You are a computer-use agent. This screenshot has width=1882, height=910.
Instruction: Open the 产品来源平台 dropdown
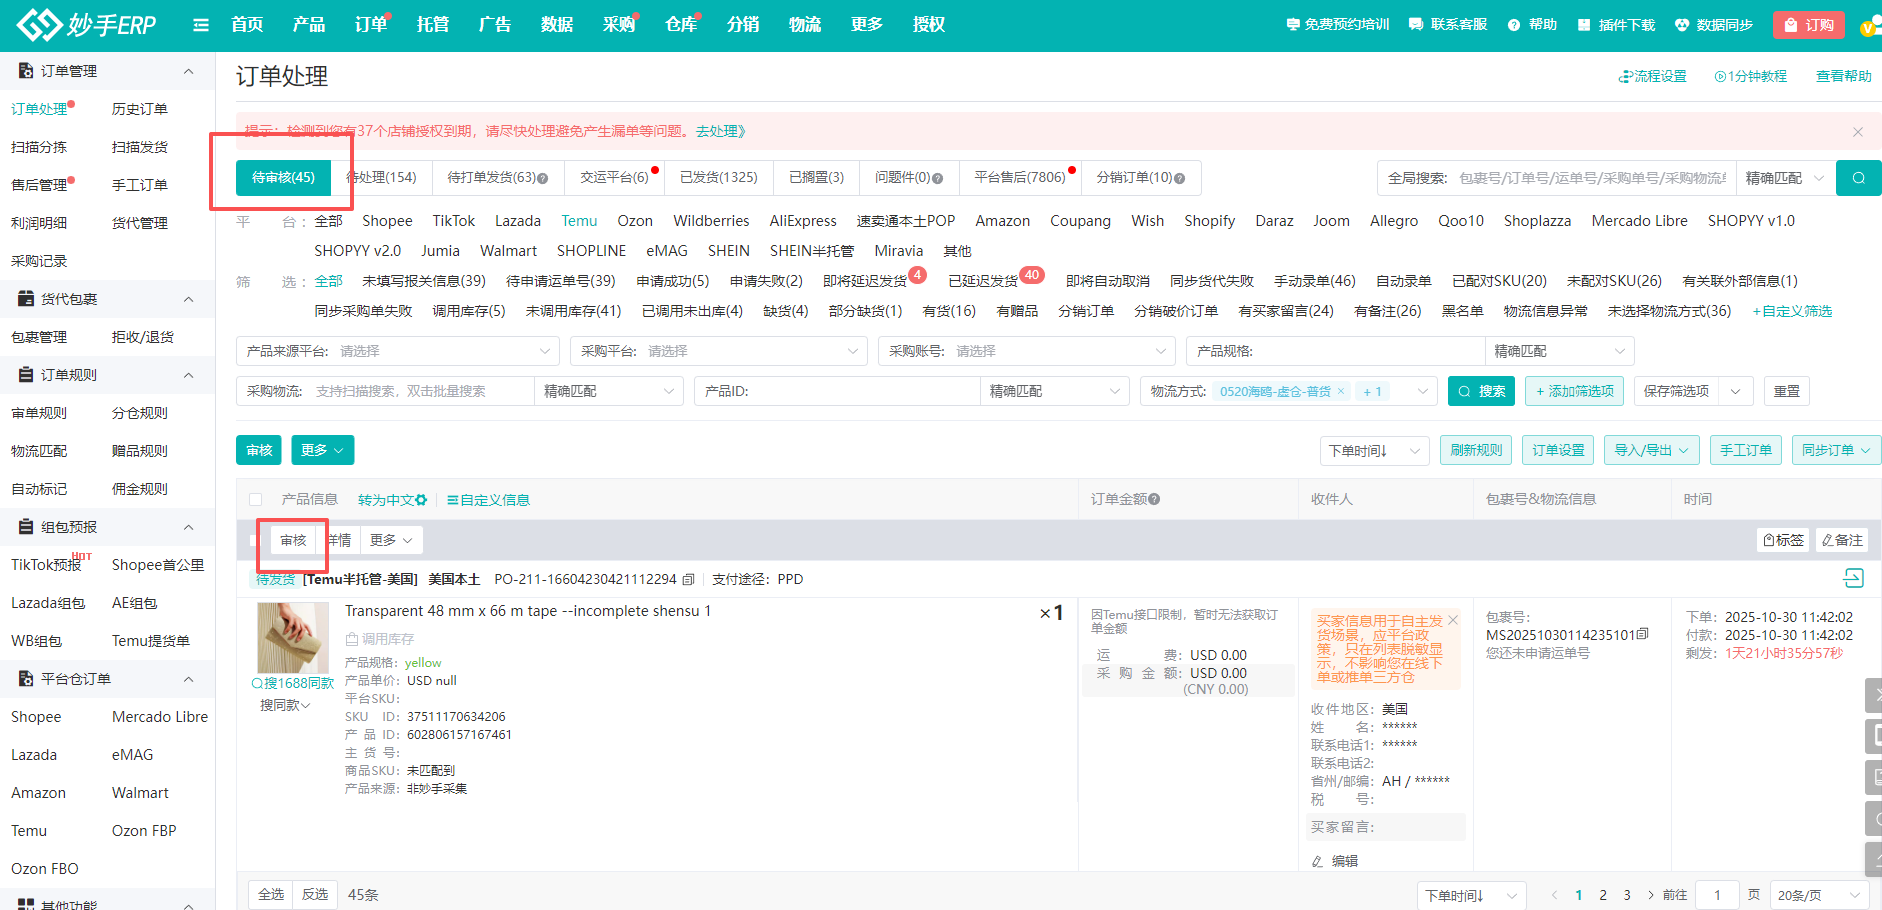398,351
